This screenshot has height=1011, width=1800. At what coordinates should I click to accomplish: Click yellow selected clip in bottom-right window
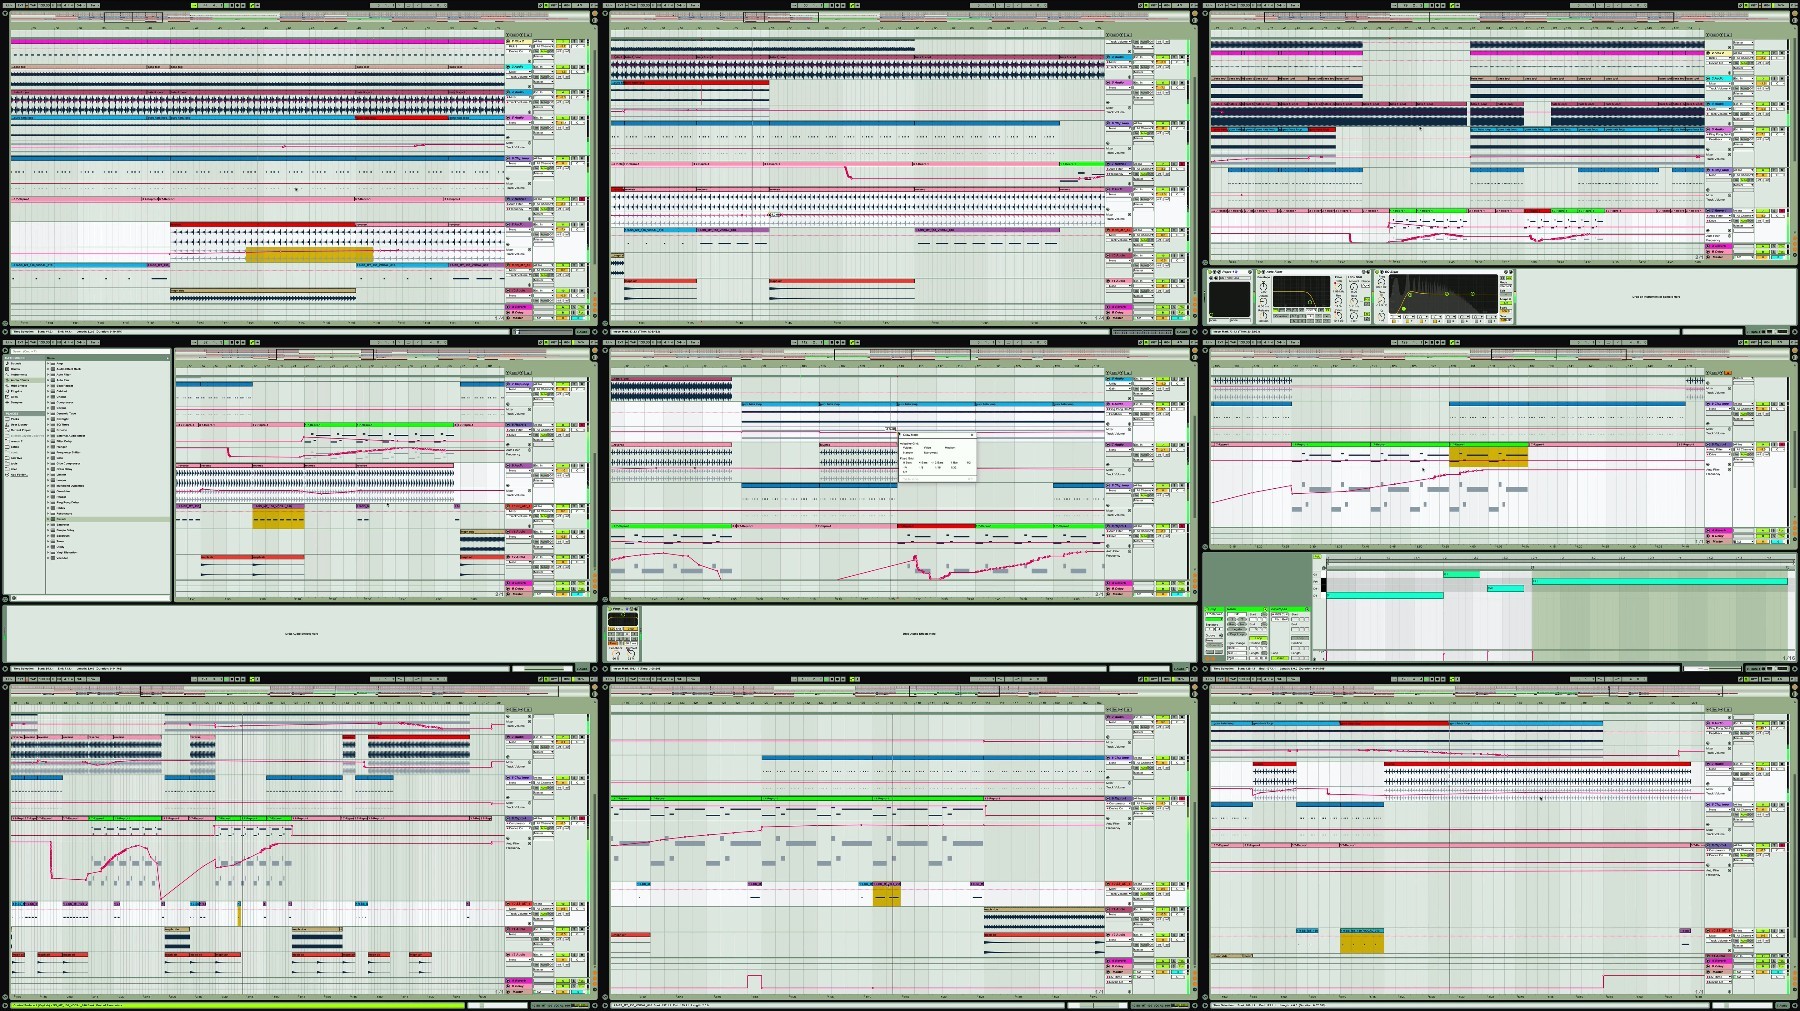1362,941
